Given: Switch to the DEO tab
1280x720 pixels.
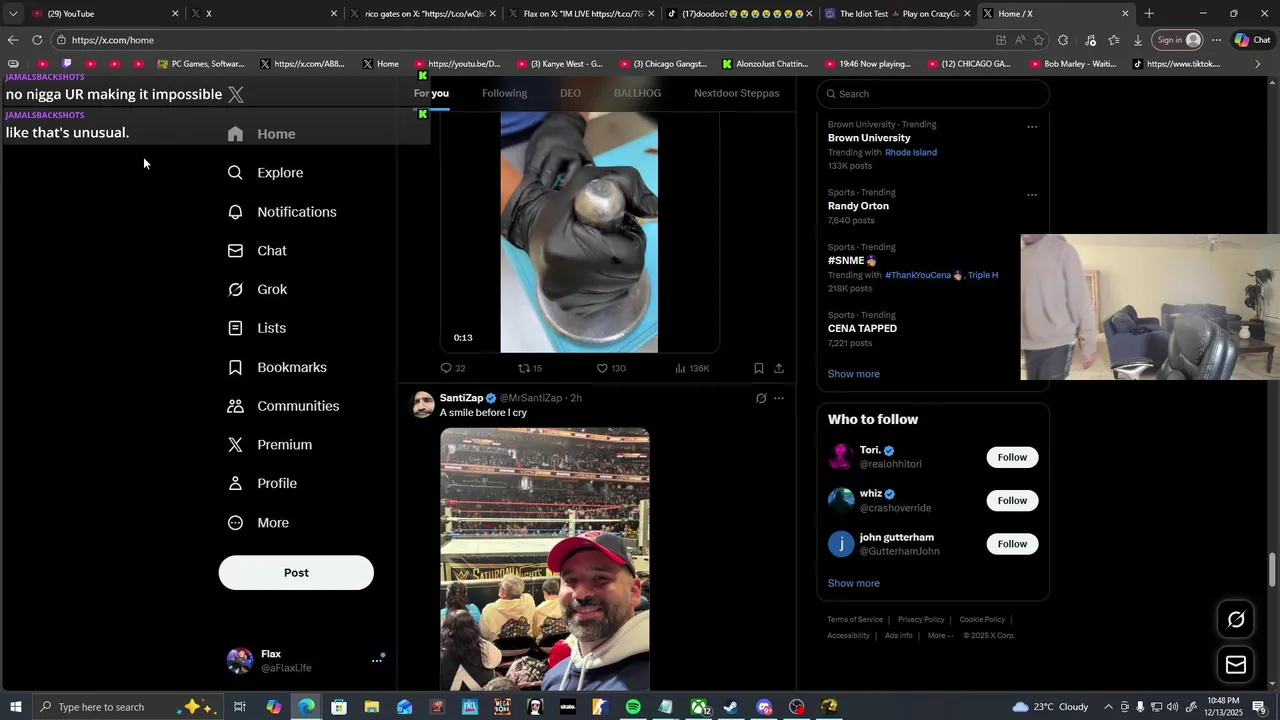Looking at the screenshot, I should click(570, 93).
